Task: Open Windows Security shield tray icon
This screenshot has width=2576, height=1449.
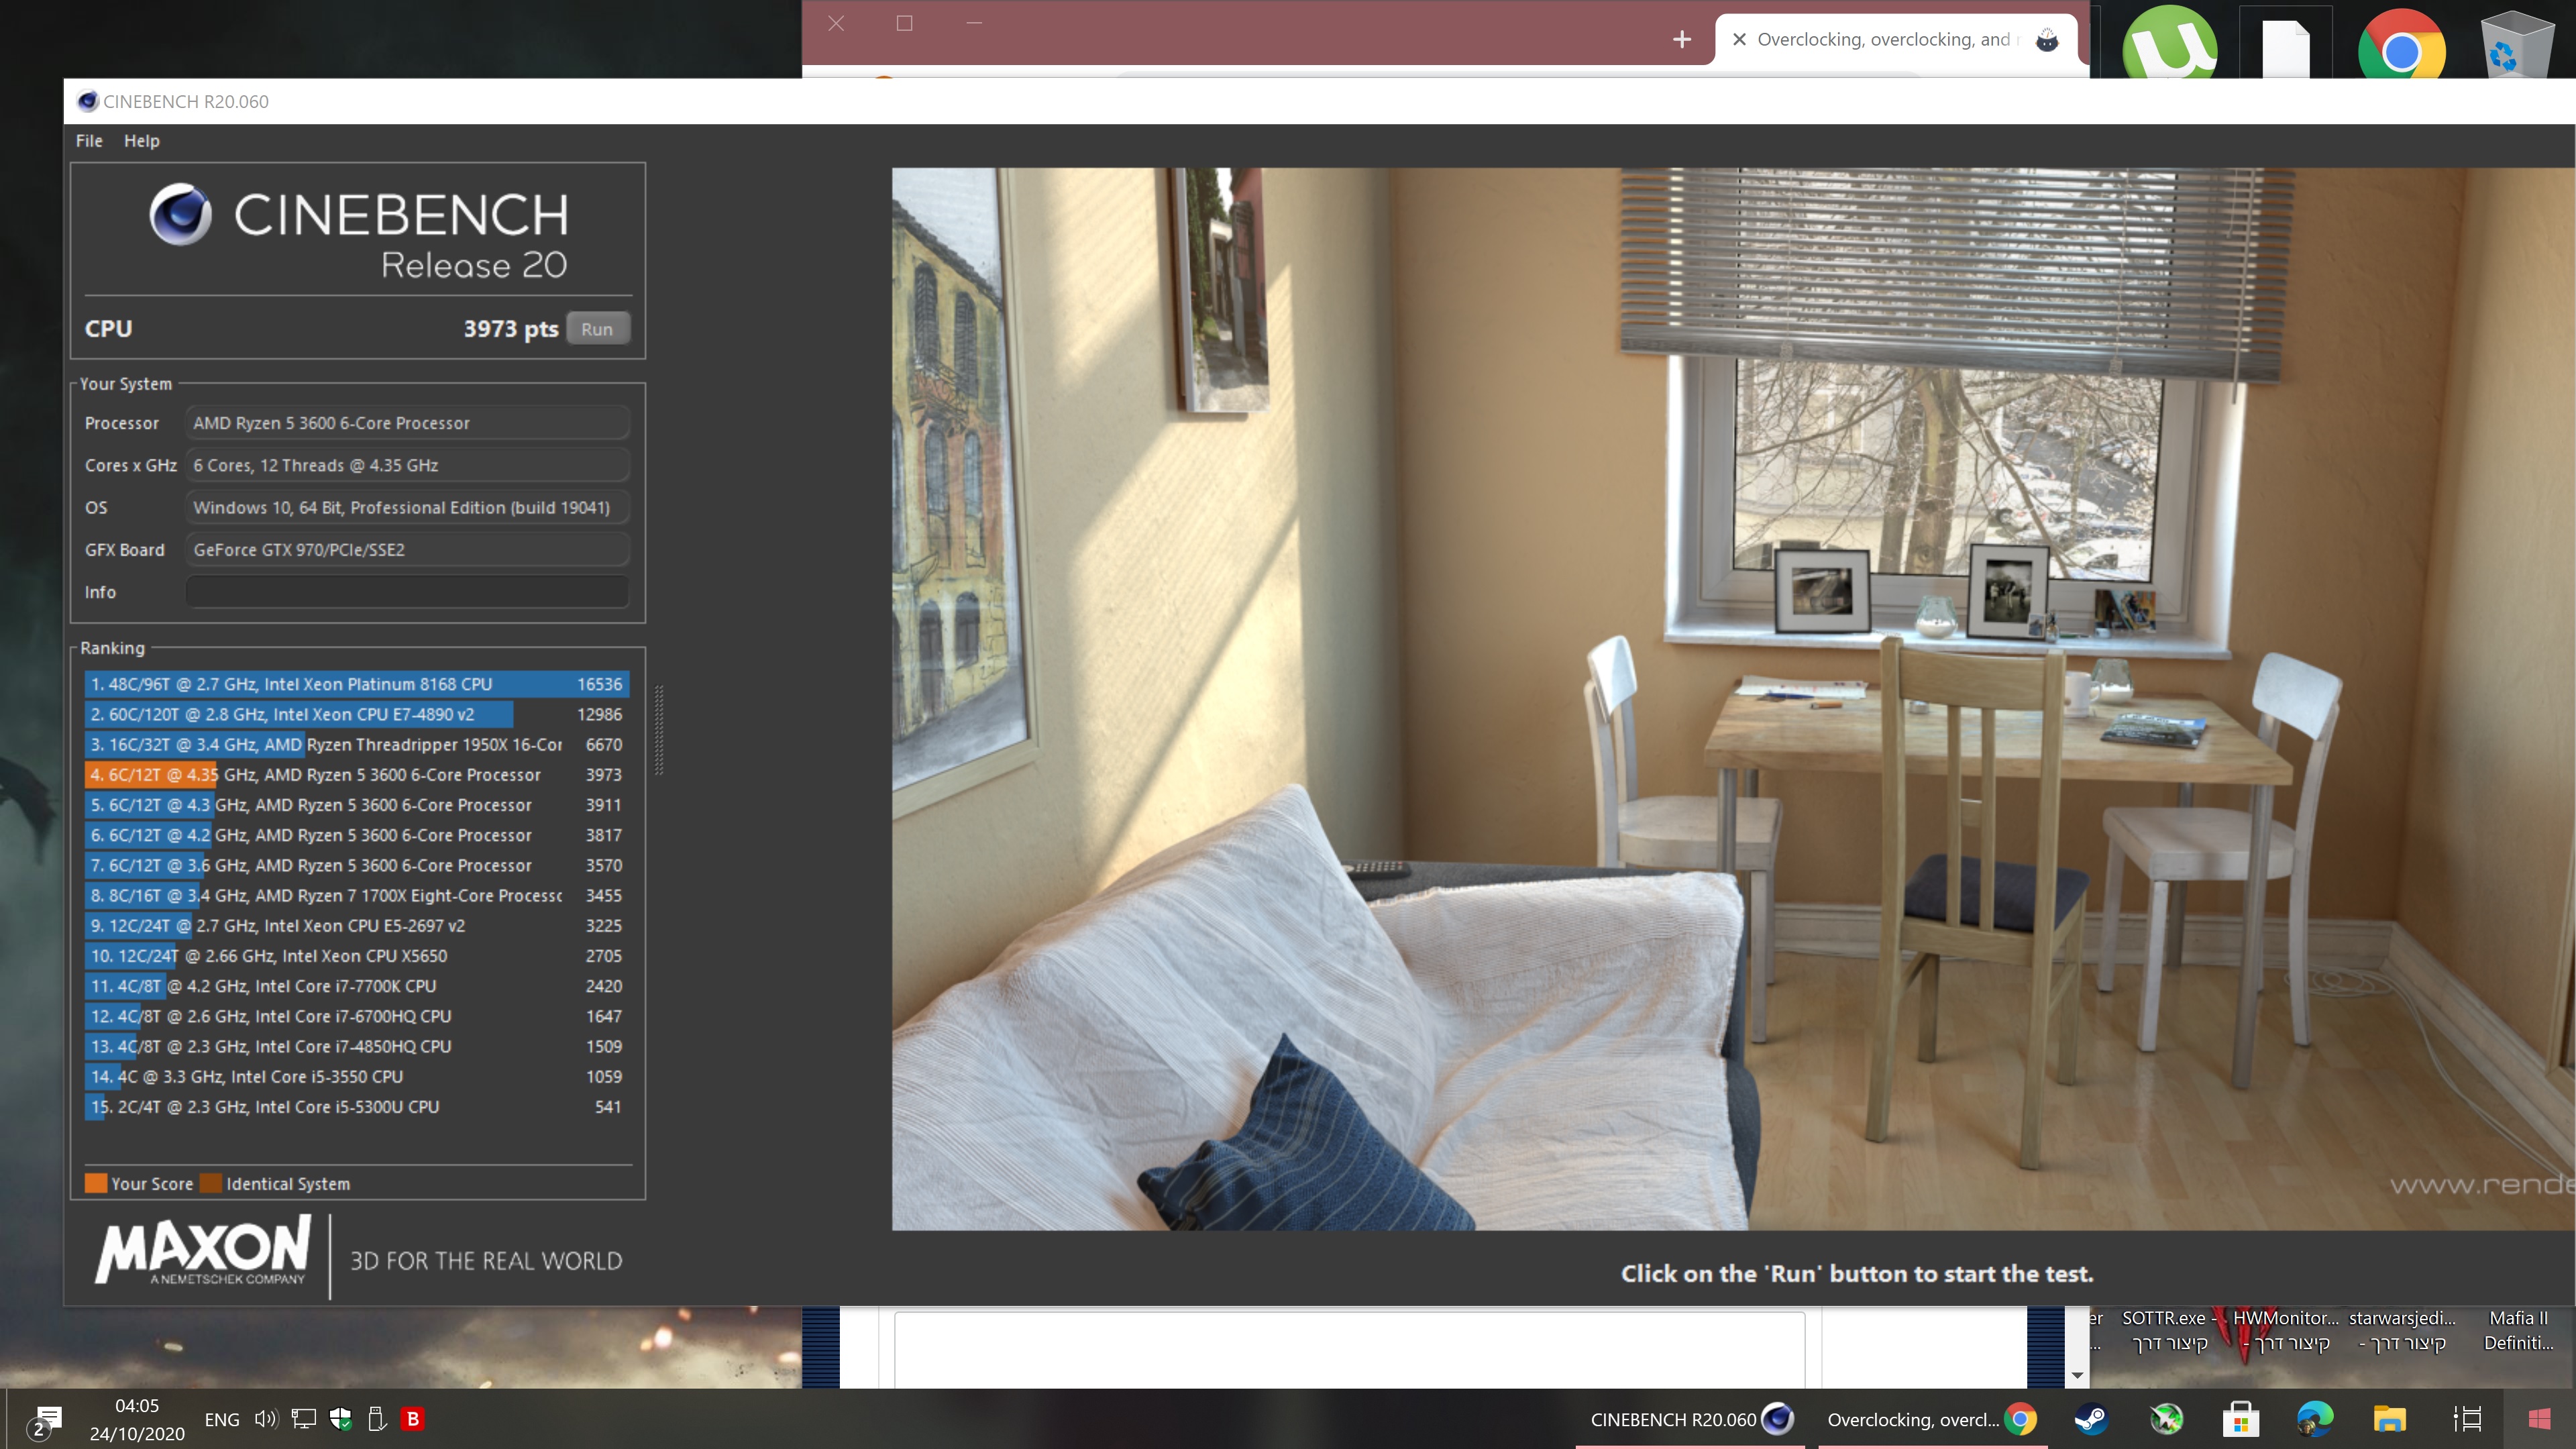Action: coord(341,1419)
